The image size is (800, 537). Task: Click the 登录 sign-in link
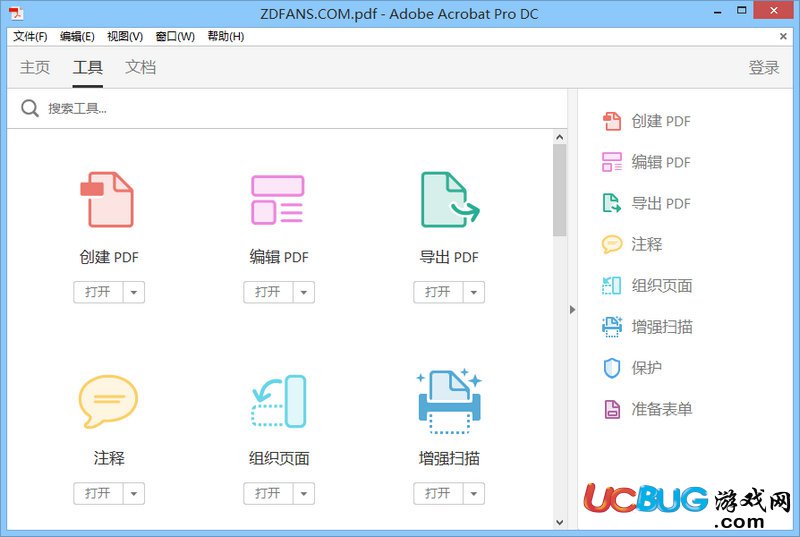764,67
